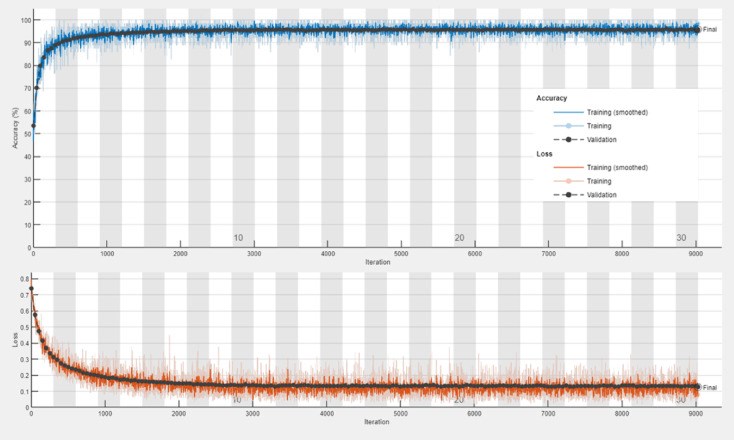Select the Accuracy heading in the legend
This screenshot has height=440, width=734.
(x=552, y=98)
